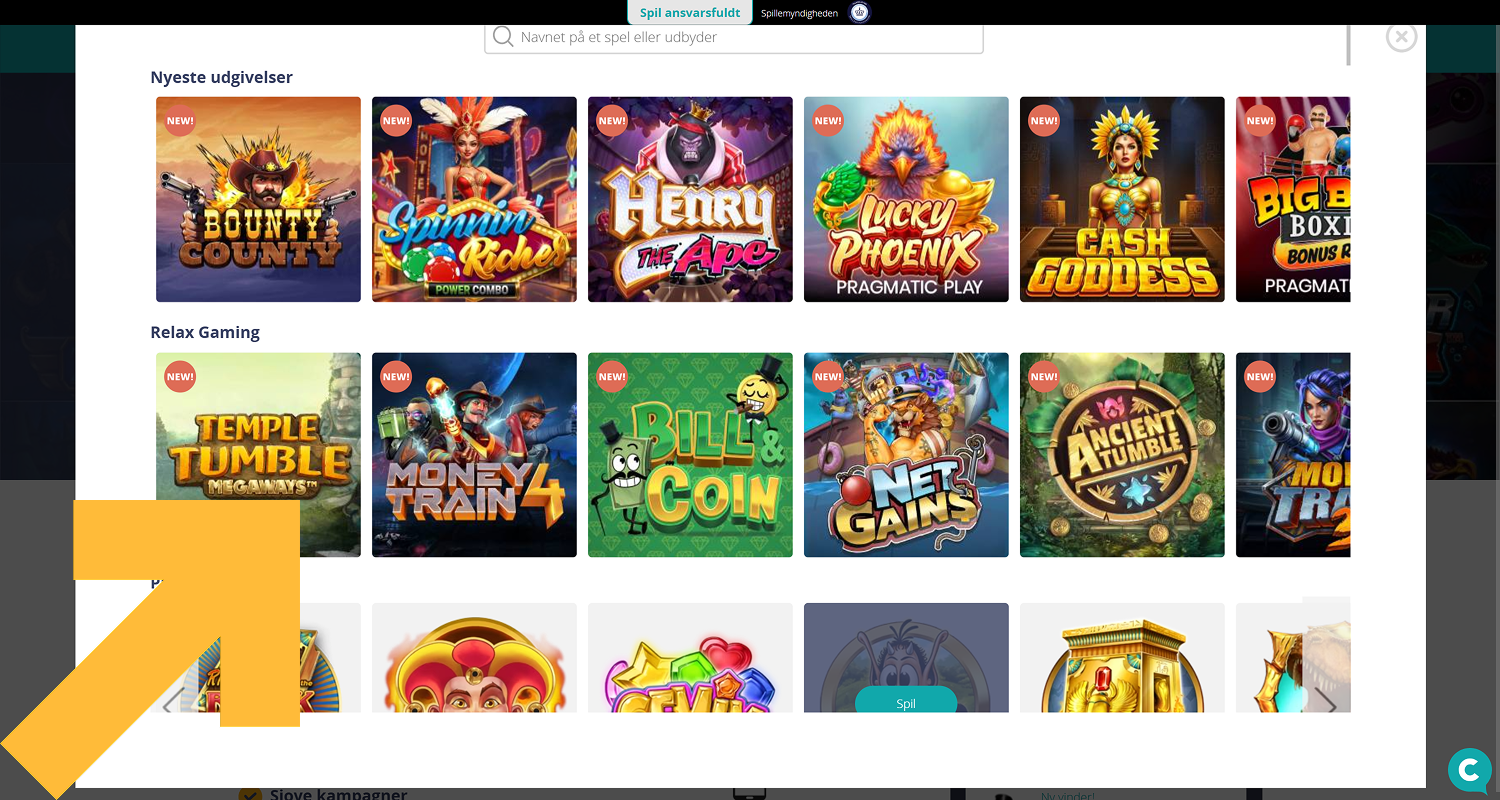Launch the Lucky Phoenix game

click(x=906, y=199)
